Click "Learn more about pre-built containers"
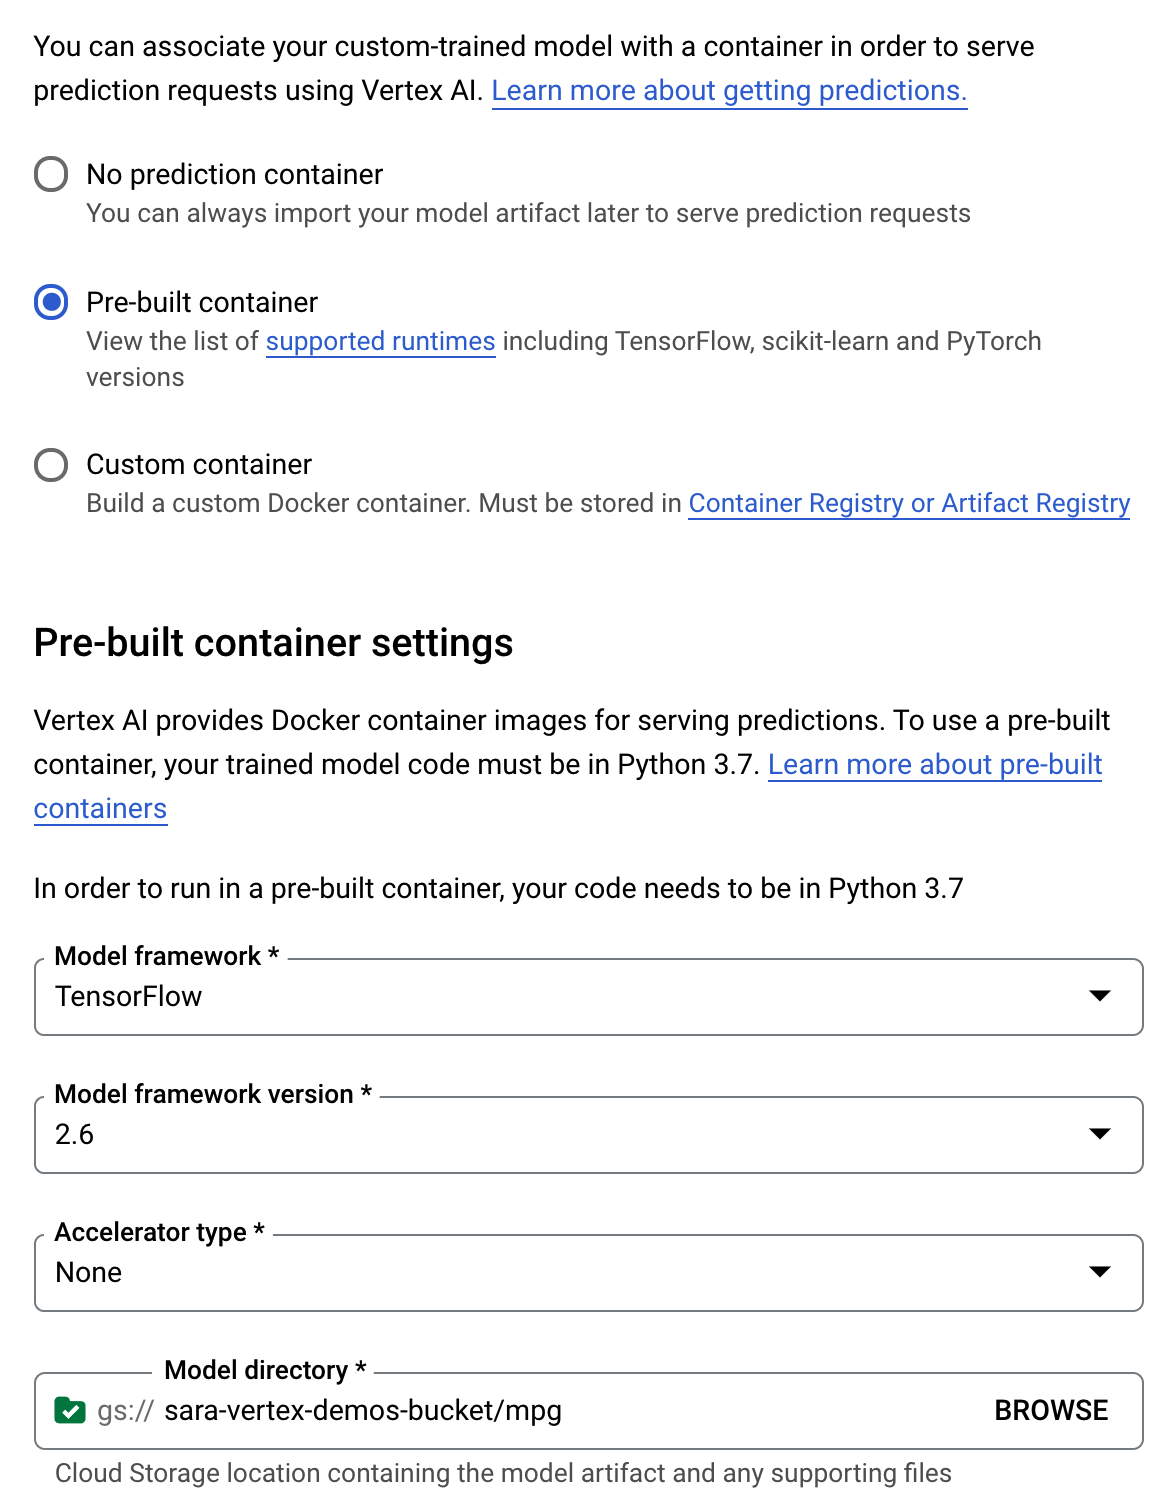The height and width of the screenshot is (1512, 1170). (x=936, y=764)
